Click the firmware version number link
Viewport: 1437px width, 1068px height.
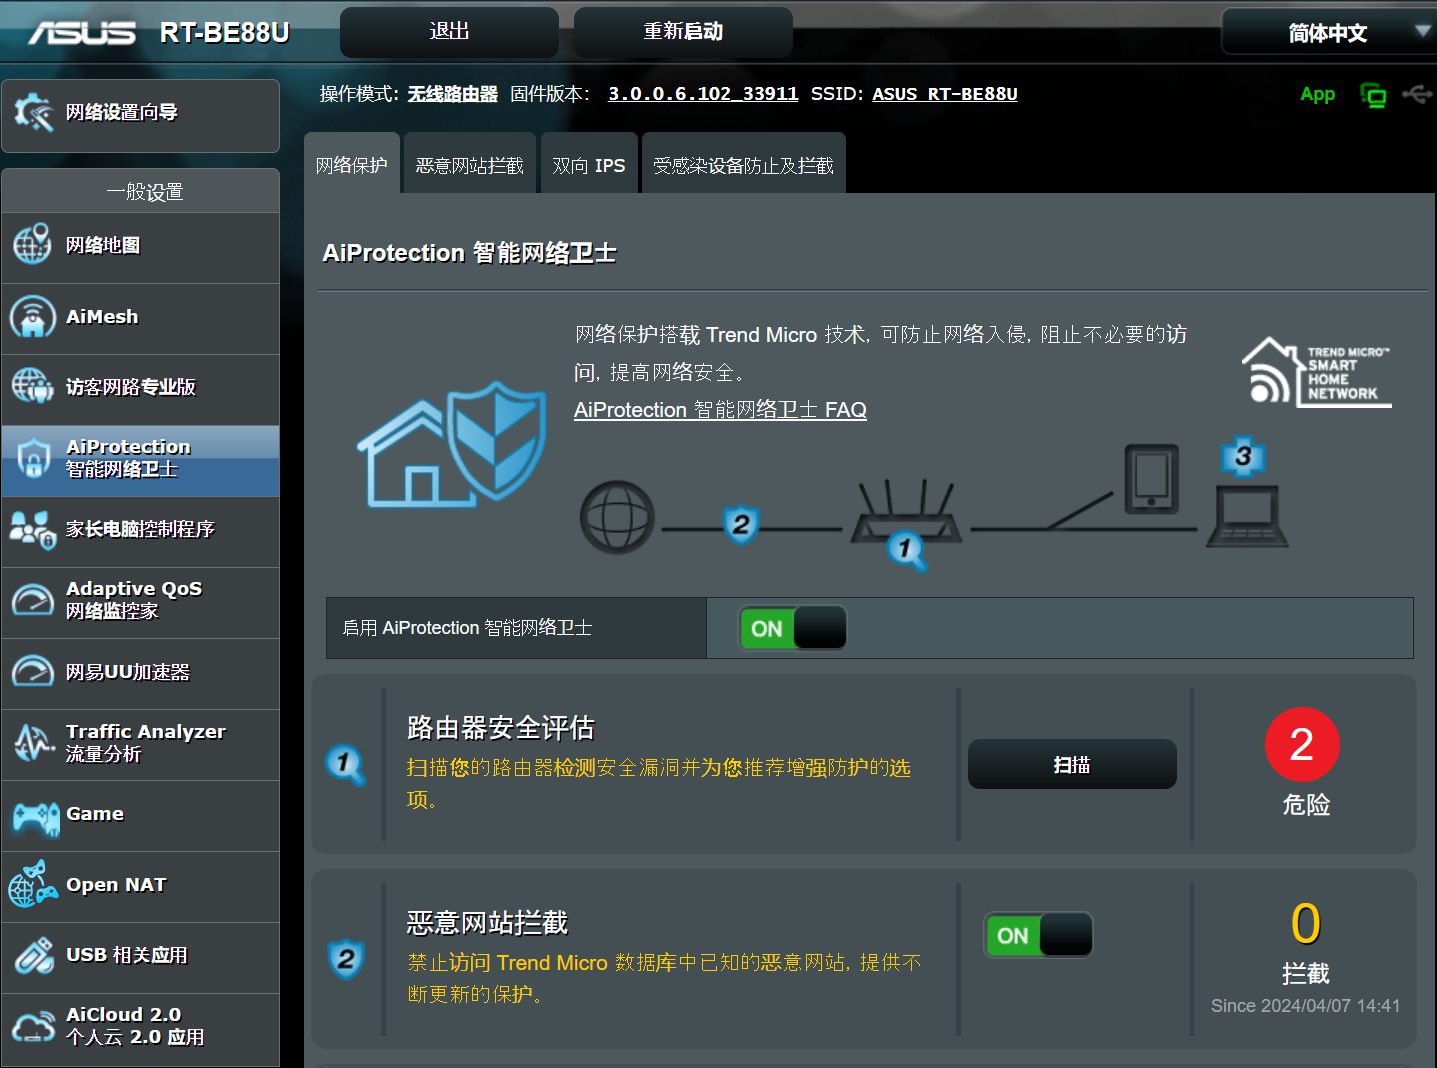[x=703, y=94]
